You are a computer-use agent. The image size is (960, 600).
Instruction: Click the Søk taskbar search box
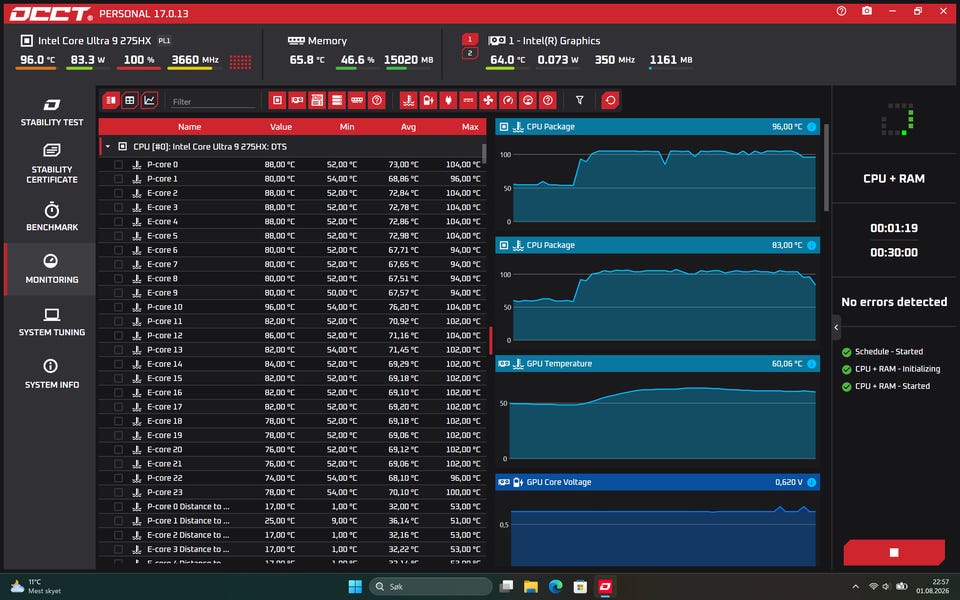(431, 587)
